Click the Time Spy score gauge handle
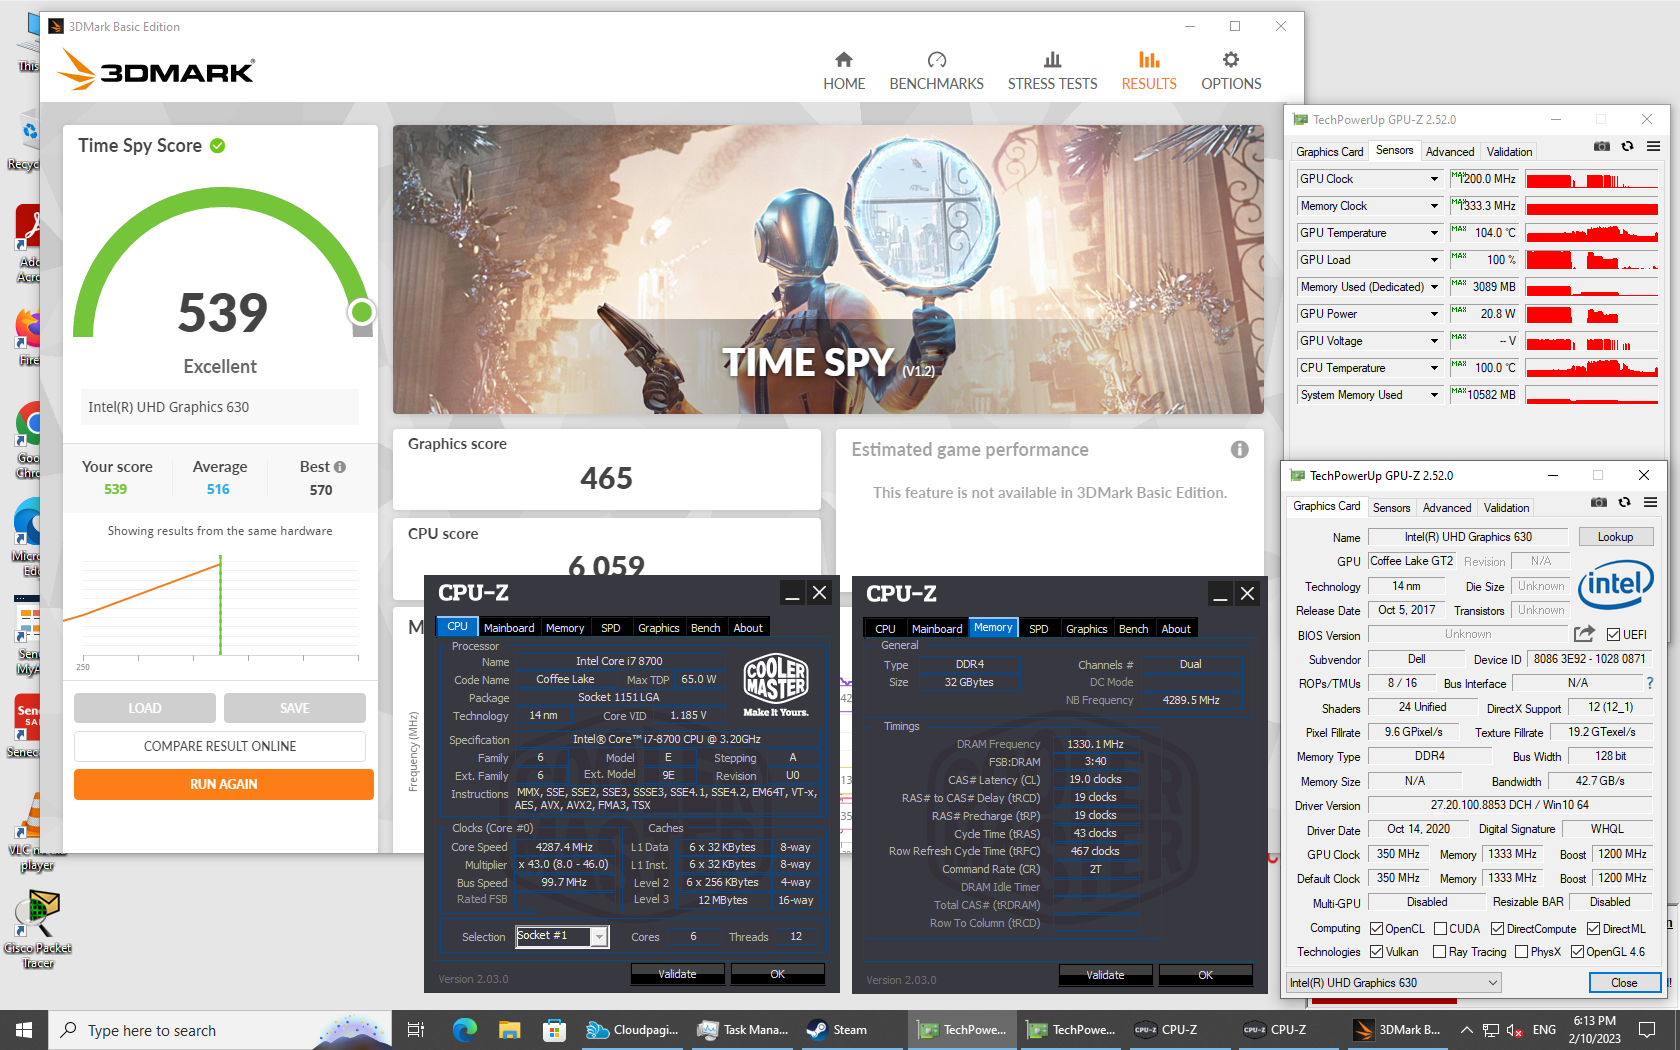 pyautogui.click(x=362, y=312)
